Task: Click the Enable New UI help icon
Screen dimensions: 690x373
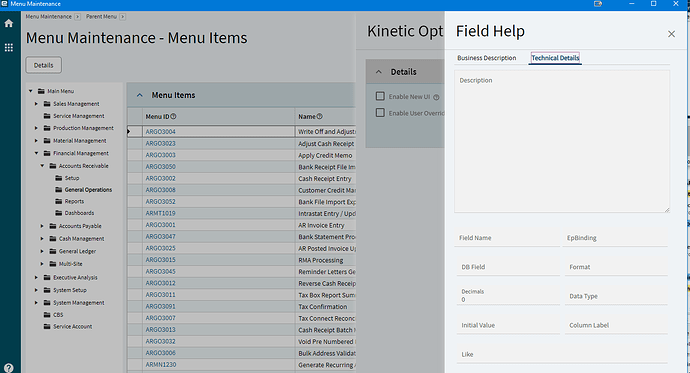Action: pyautogui.click(x=436, y=97)
